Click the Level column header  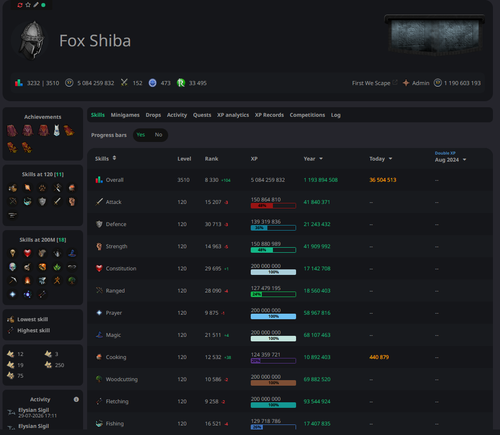(x=184, y=159)
